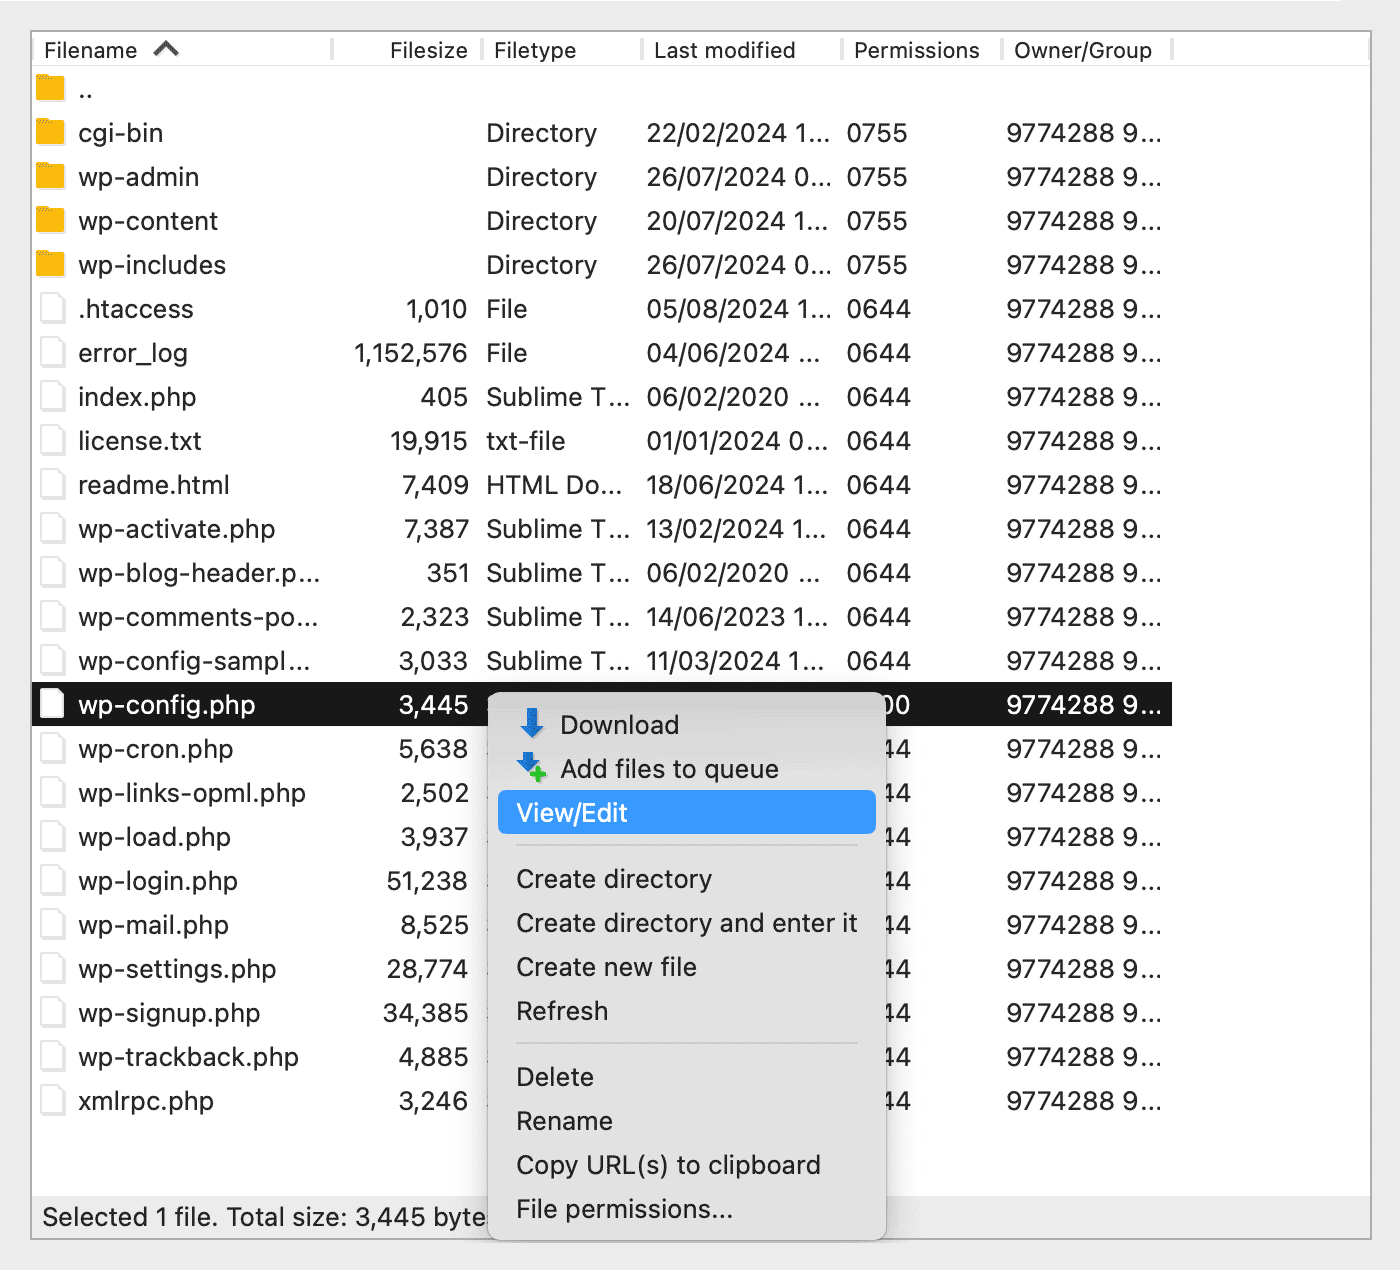Click the readme.html file icon
This screenshot has width=1400, height=1270.
coord(52,484)
